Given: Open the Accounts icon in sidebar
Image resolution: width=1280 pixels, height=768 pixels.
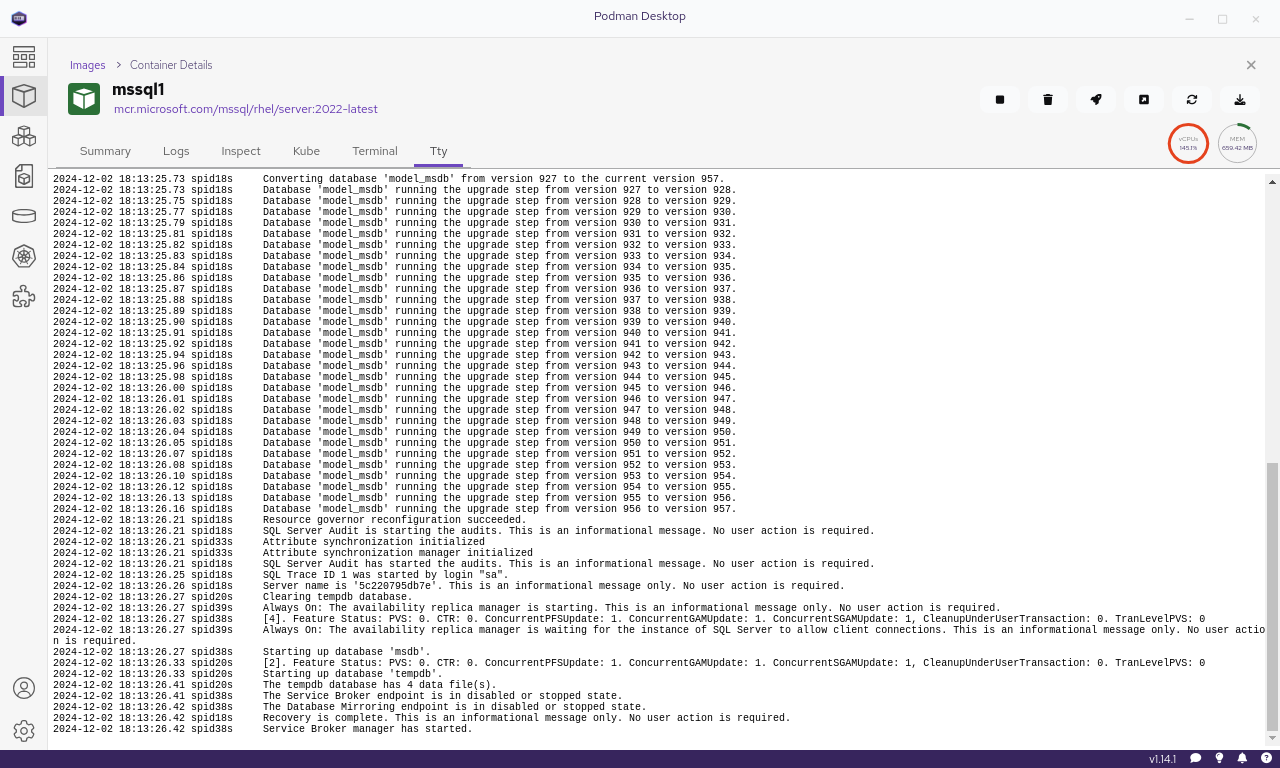Looking at the screenshot, I should [x=24, y=688].
